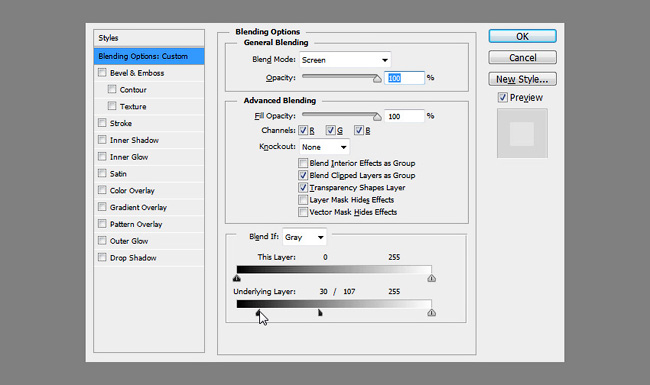Click the Opacity slider handle
This screenshot has height=385, width=650.
click(377, 78)
